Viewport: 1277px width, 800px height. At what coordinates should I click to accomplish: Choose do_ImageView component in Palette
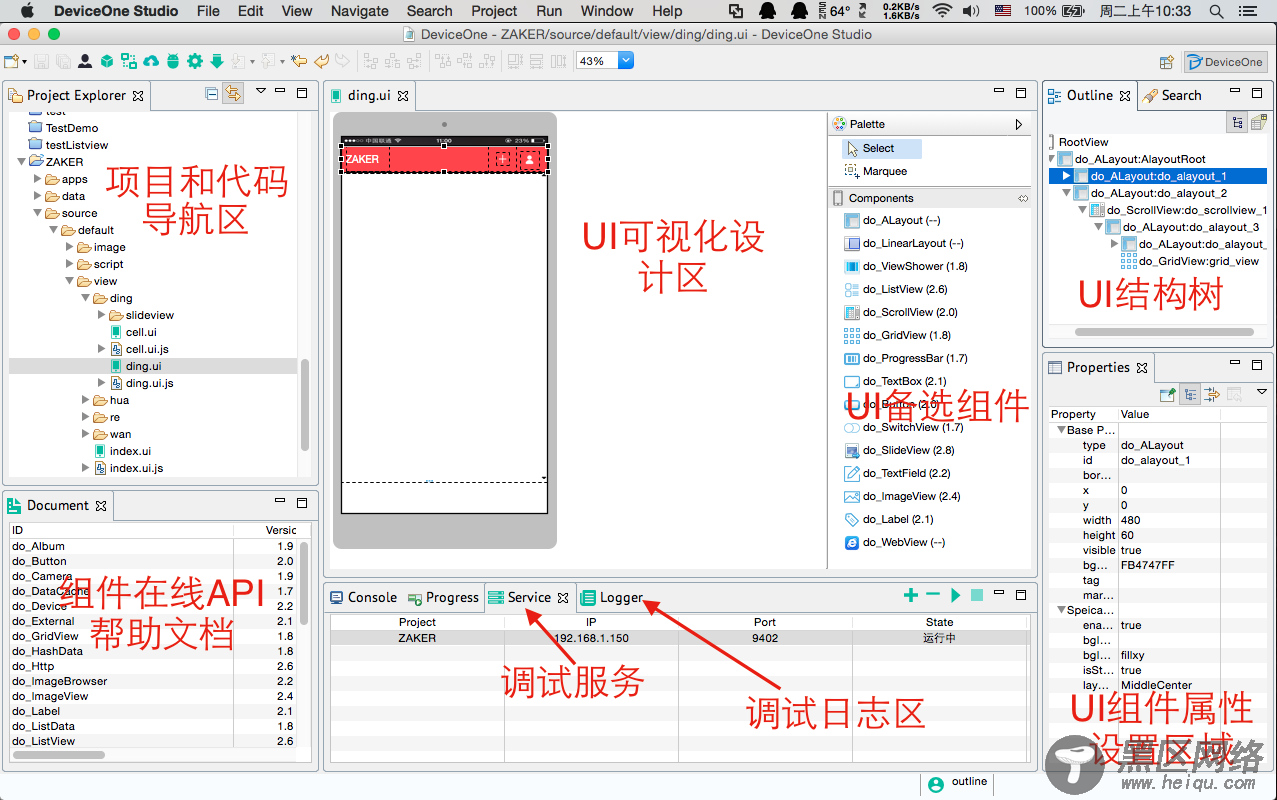pyautogui.click(x=903, y=496)
